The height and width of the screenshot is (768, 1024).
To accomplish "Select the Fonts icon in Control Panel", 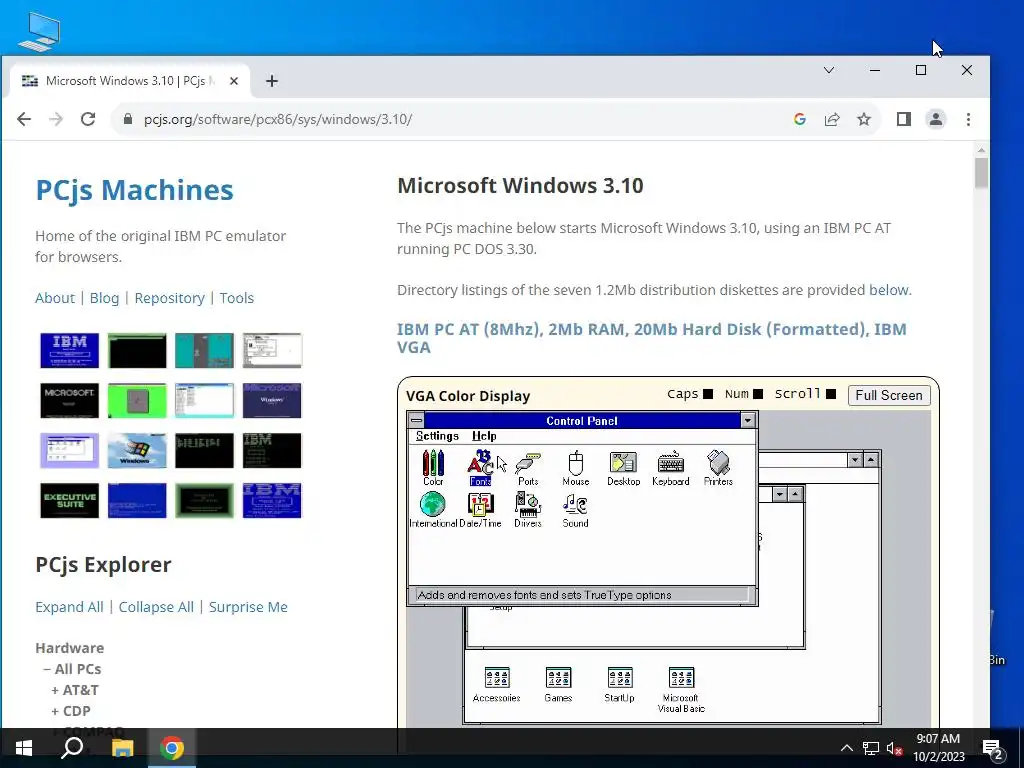I will click(480, 468).
